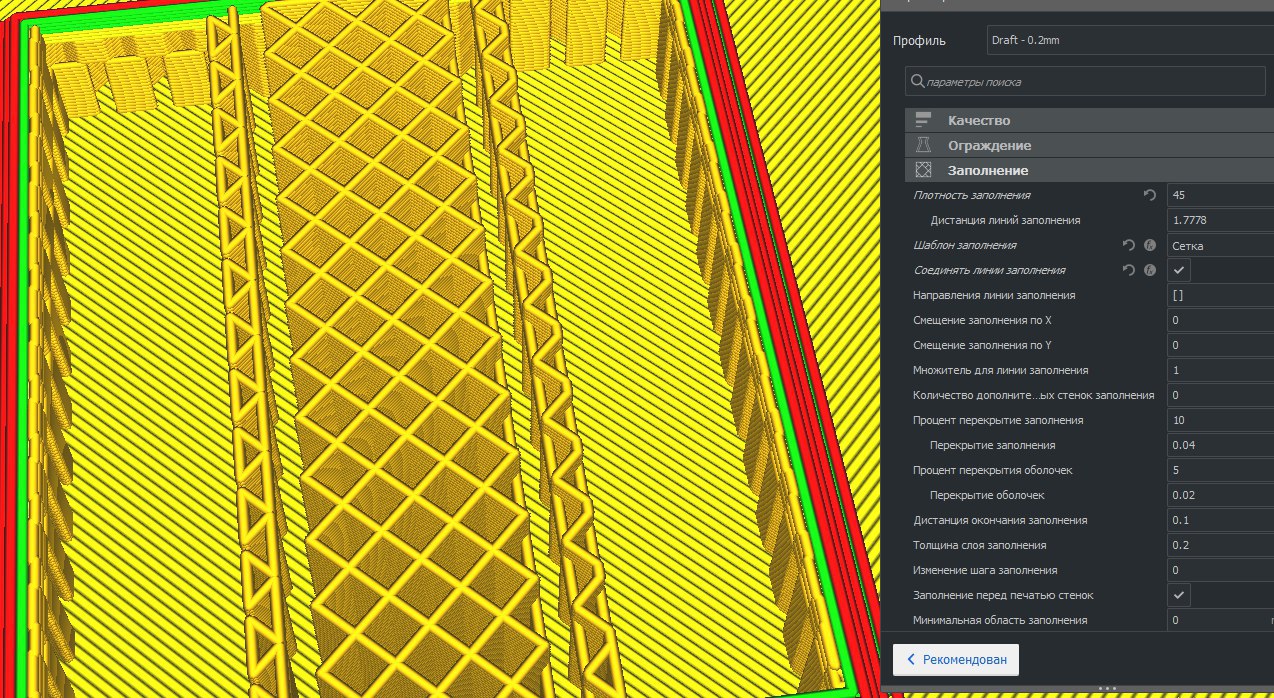The height and width of the screenshot is (698, 1274).
Task: Edit Процент перекрытие заполнения value 10
Action: coord(1221,420)
